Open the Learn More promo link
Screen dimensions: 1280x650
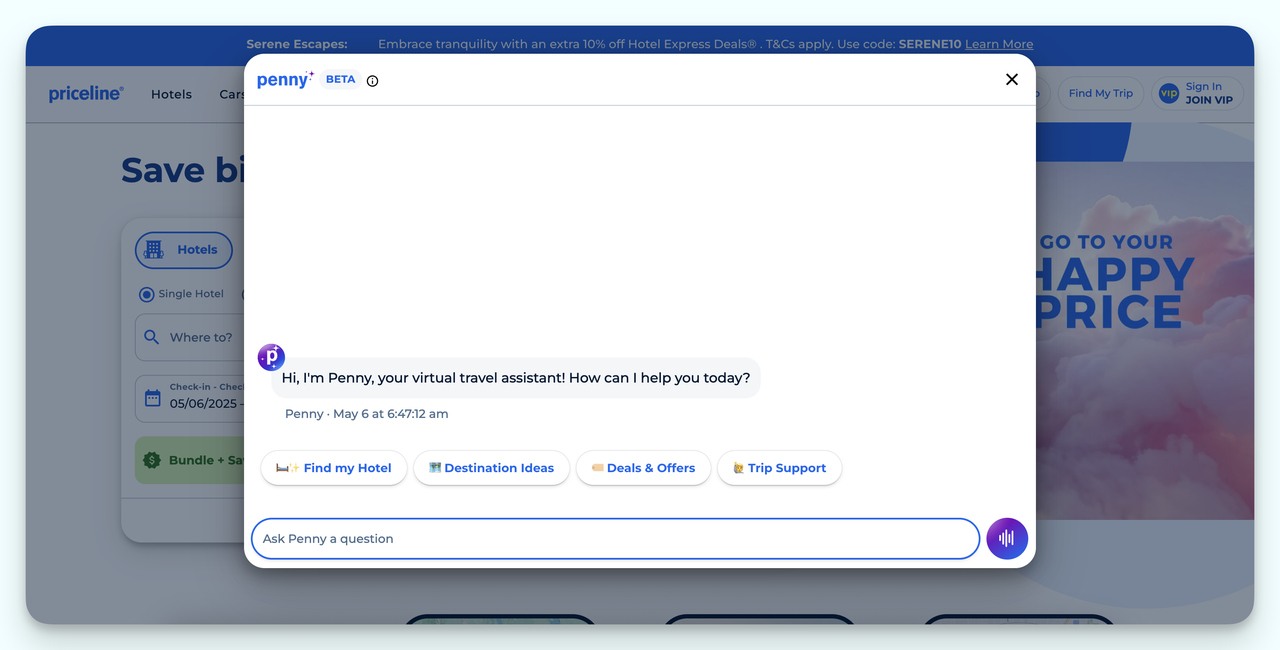click(x=999, y=44)
